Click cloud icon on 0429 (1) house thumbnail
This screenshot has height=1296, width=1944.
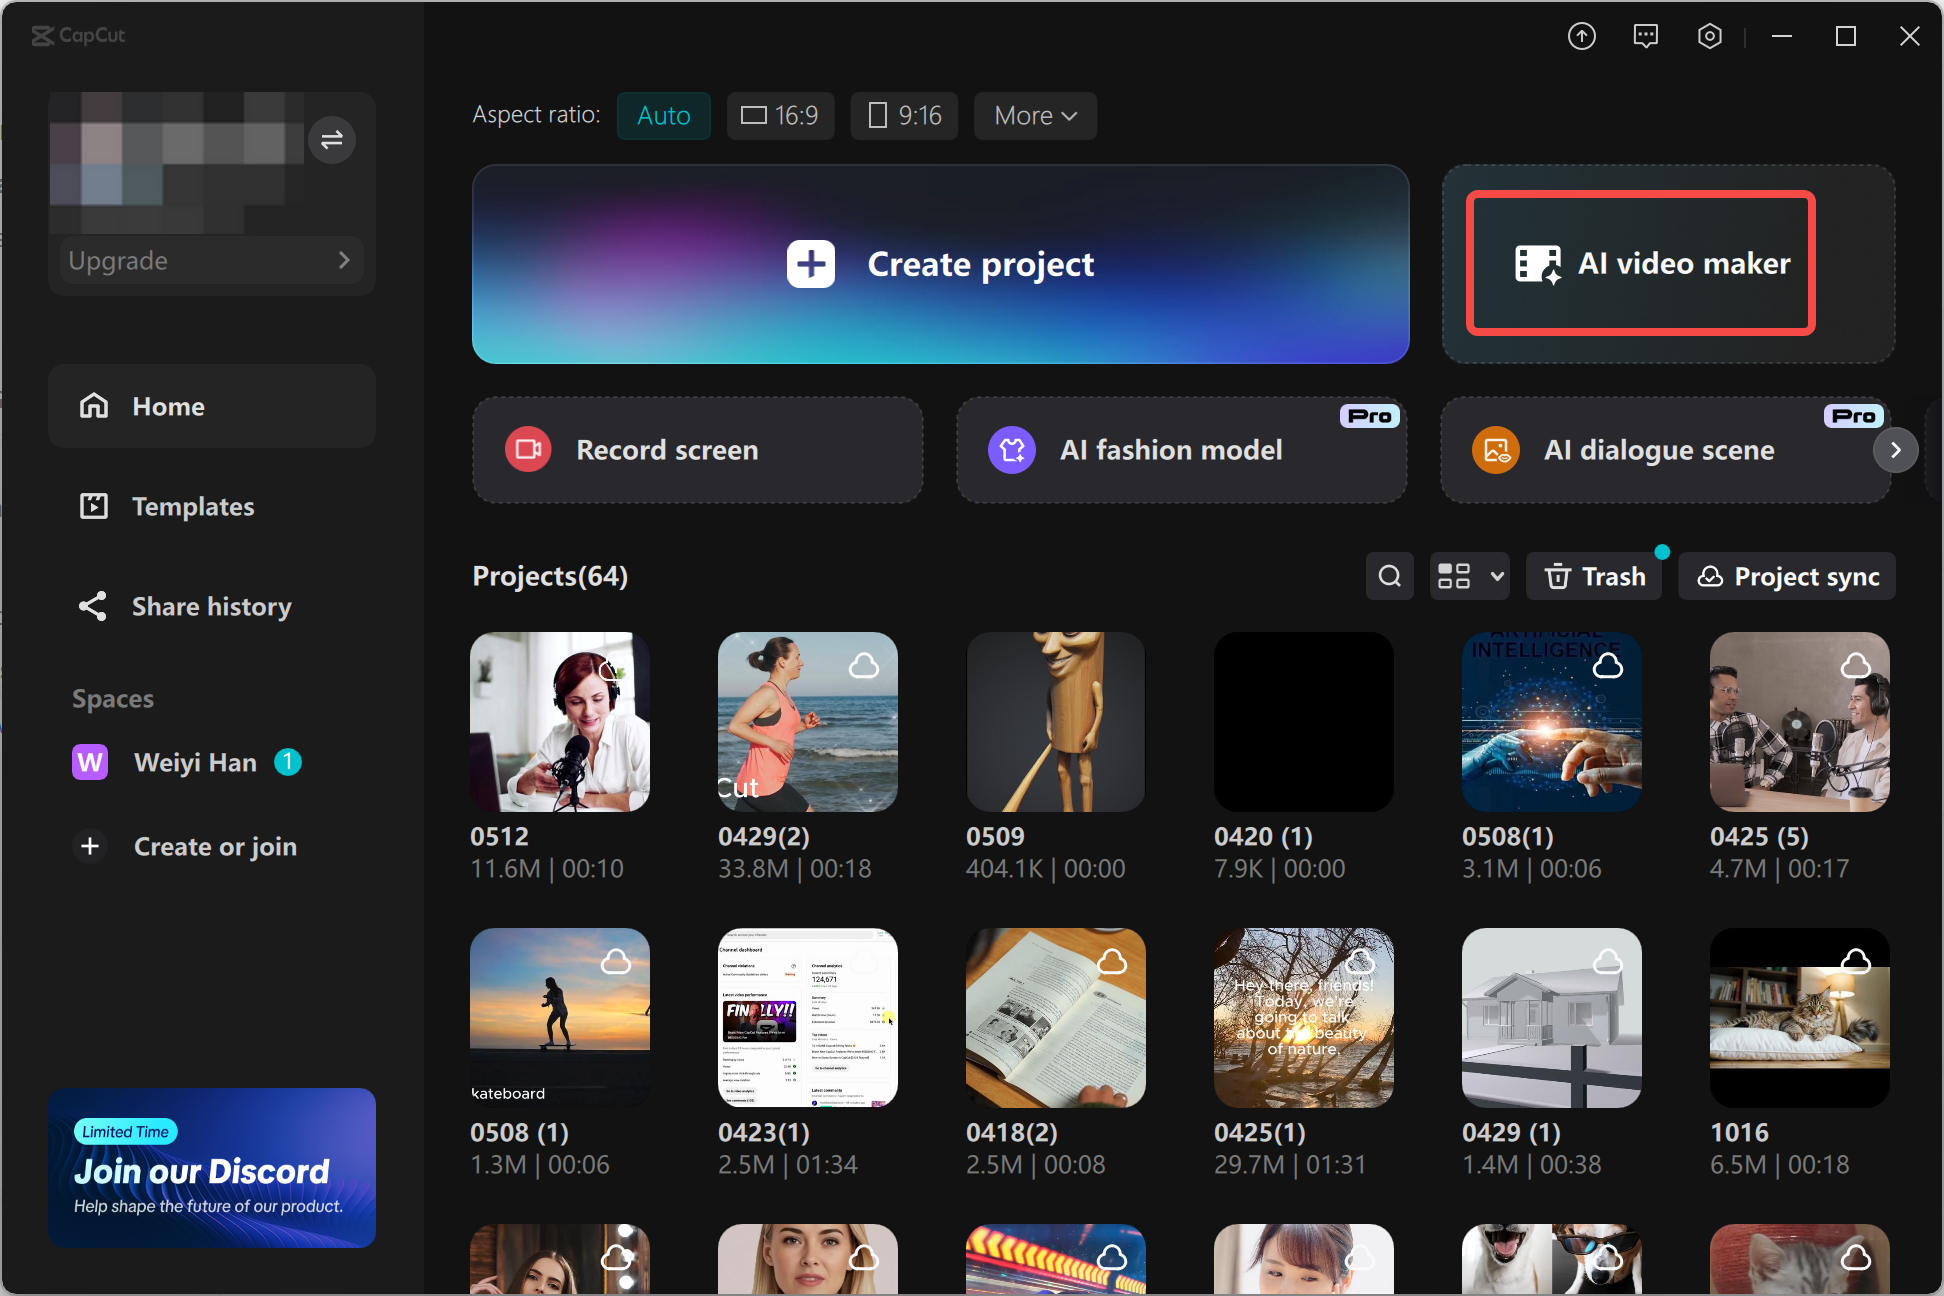tap(1608, 962)
